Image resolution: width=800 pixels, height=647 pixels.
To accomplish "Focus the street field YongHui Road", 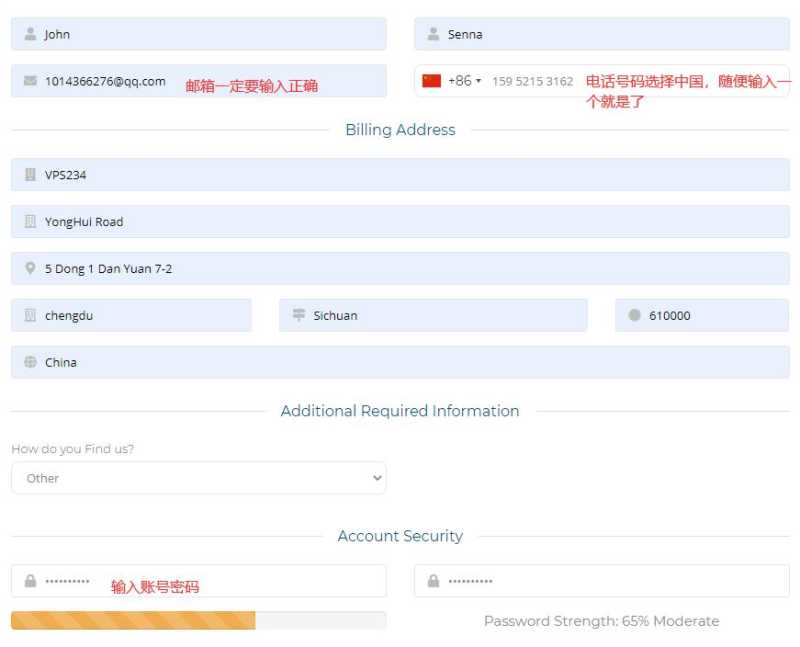I will [400, 221].
